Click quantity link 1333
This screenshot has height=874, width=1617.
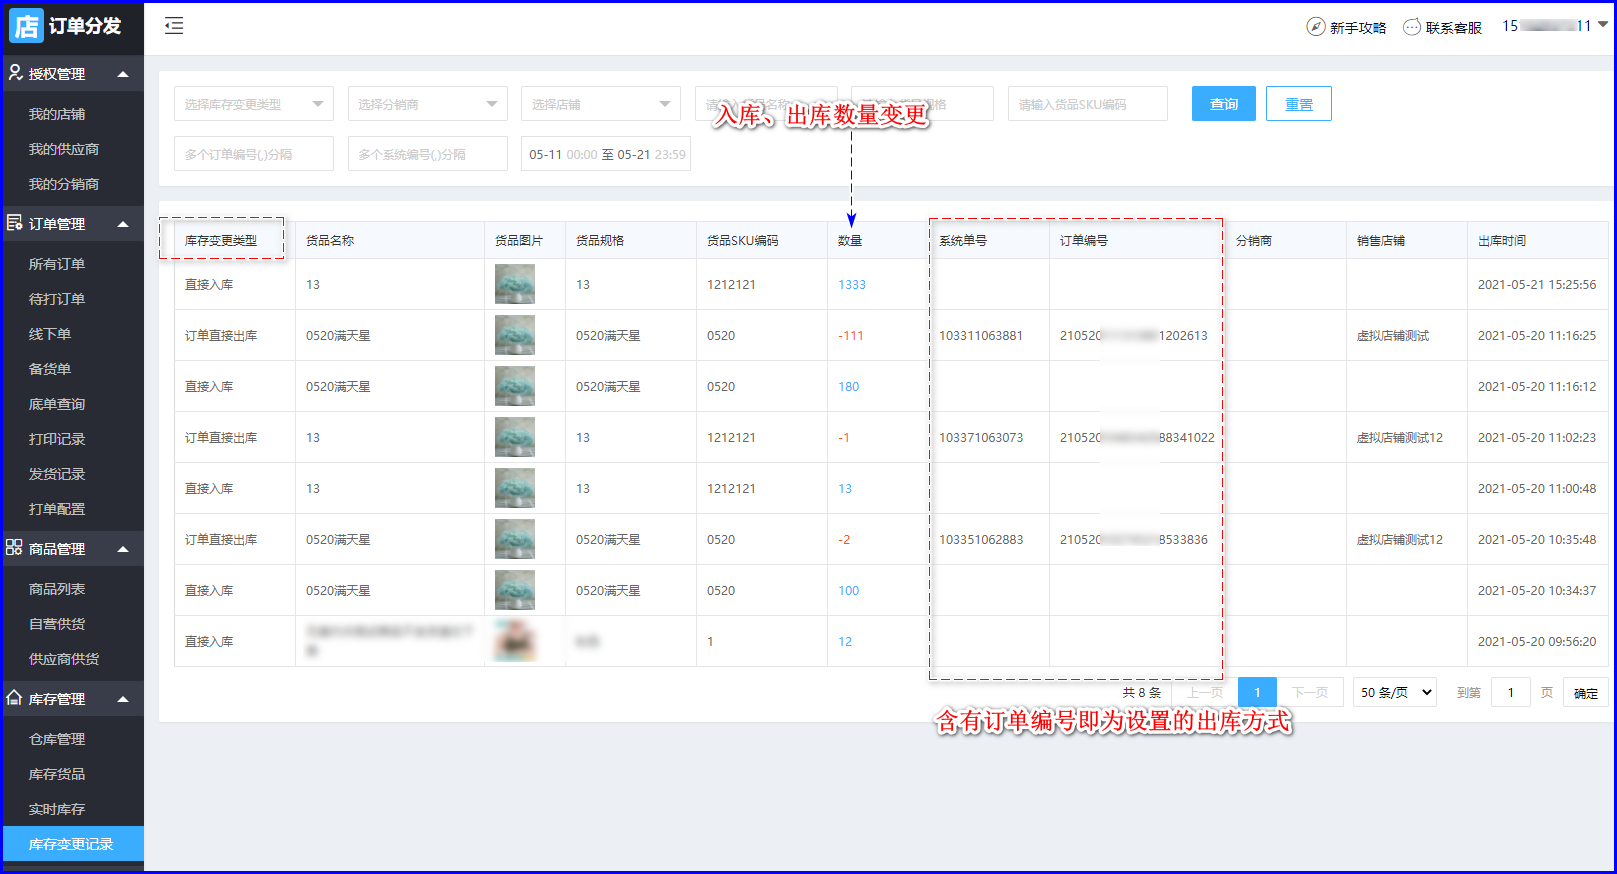(852, 285)
